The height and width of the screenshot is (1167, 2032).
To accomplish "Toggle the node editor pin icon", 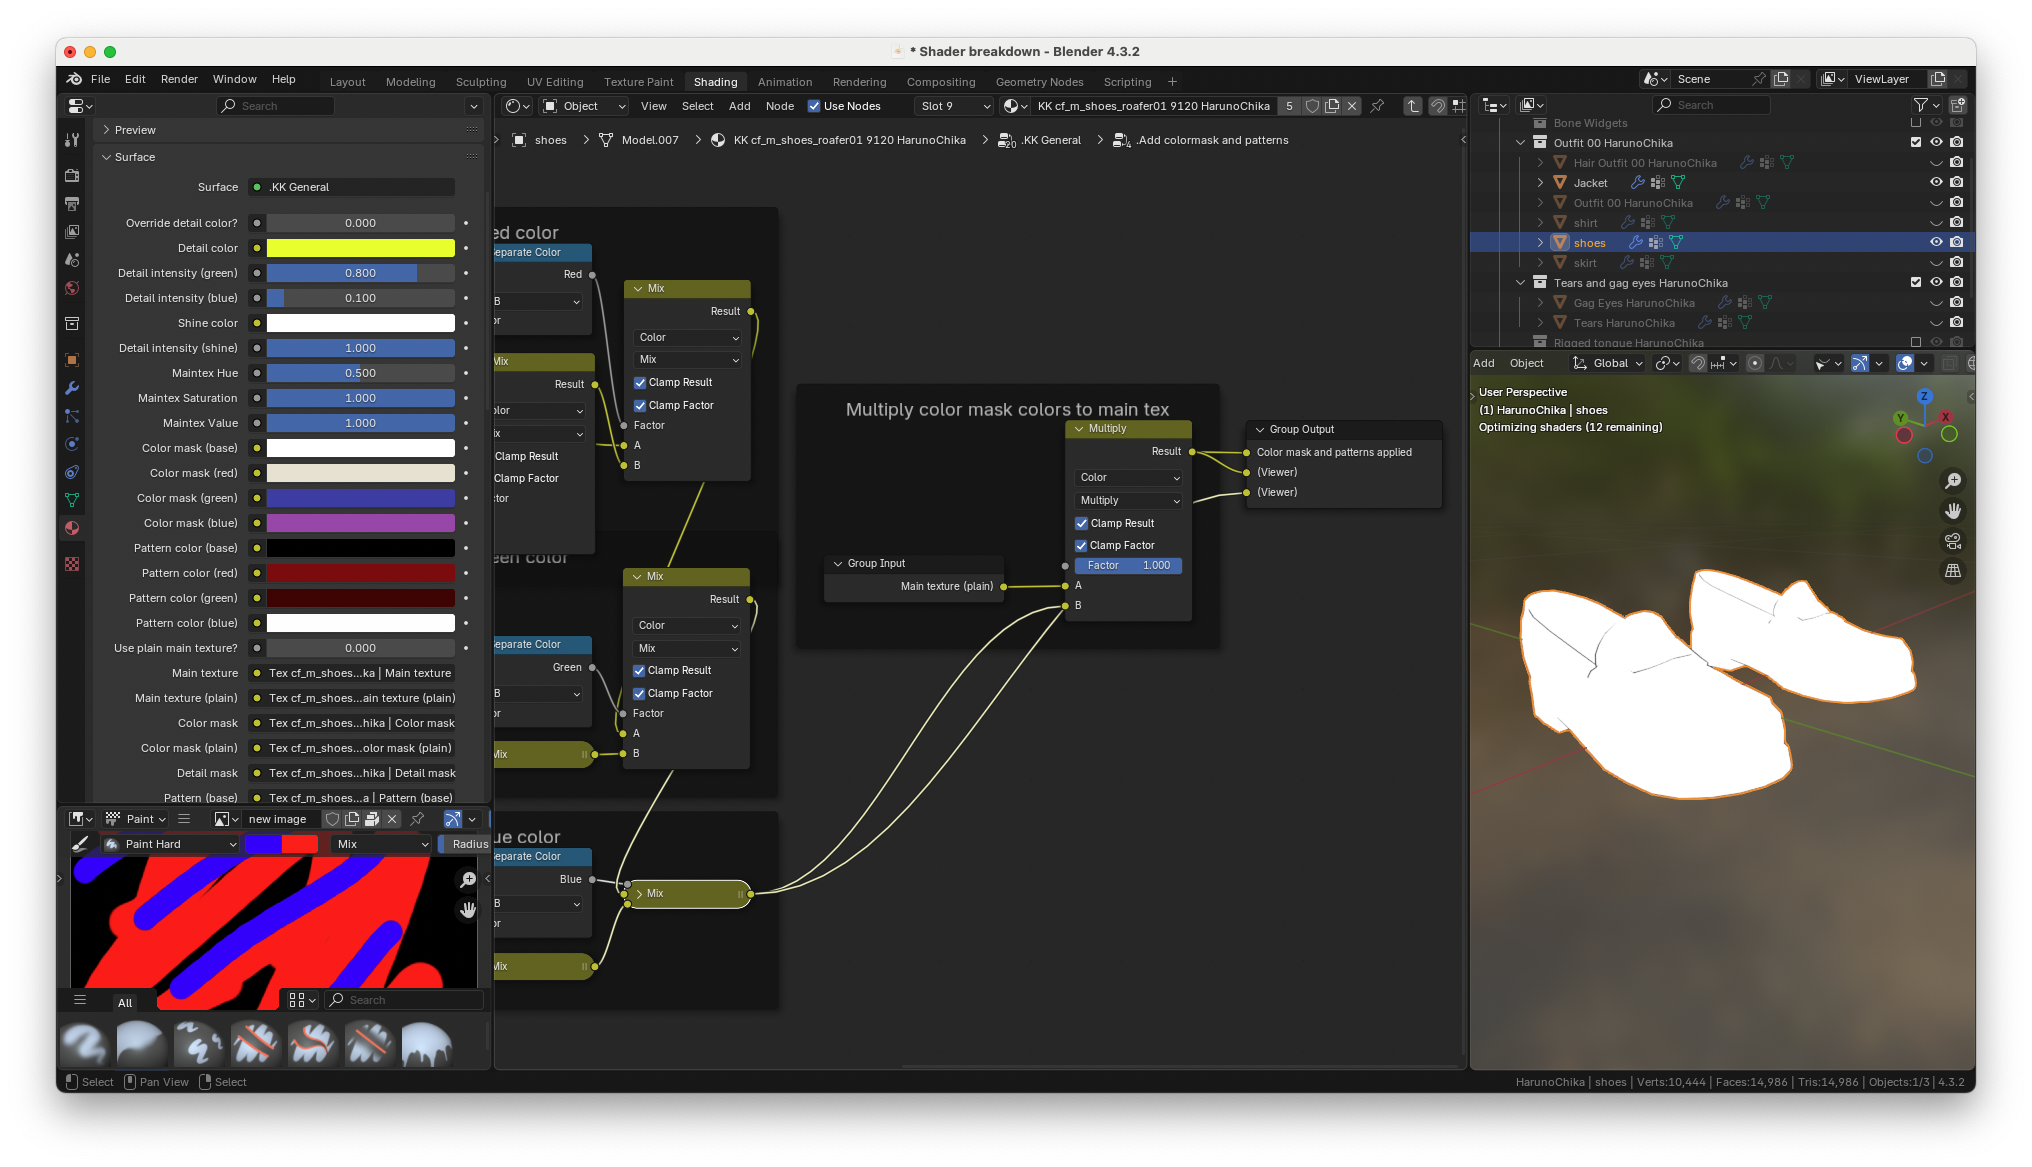I will click(x=1377, y=106).
